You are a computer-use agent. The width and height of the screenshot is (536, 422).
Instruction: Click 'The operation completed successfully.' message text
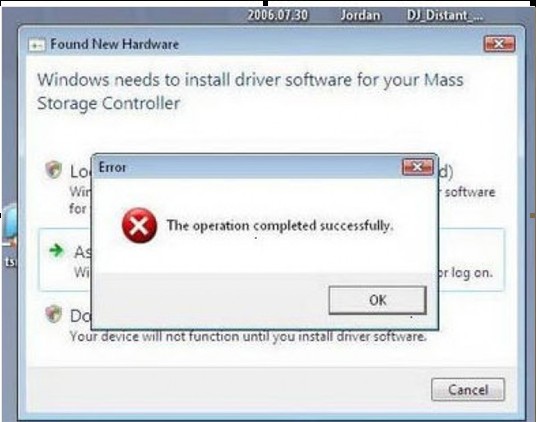pos(280,226)
